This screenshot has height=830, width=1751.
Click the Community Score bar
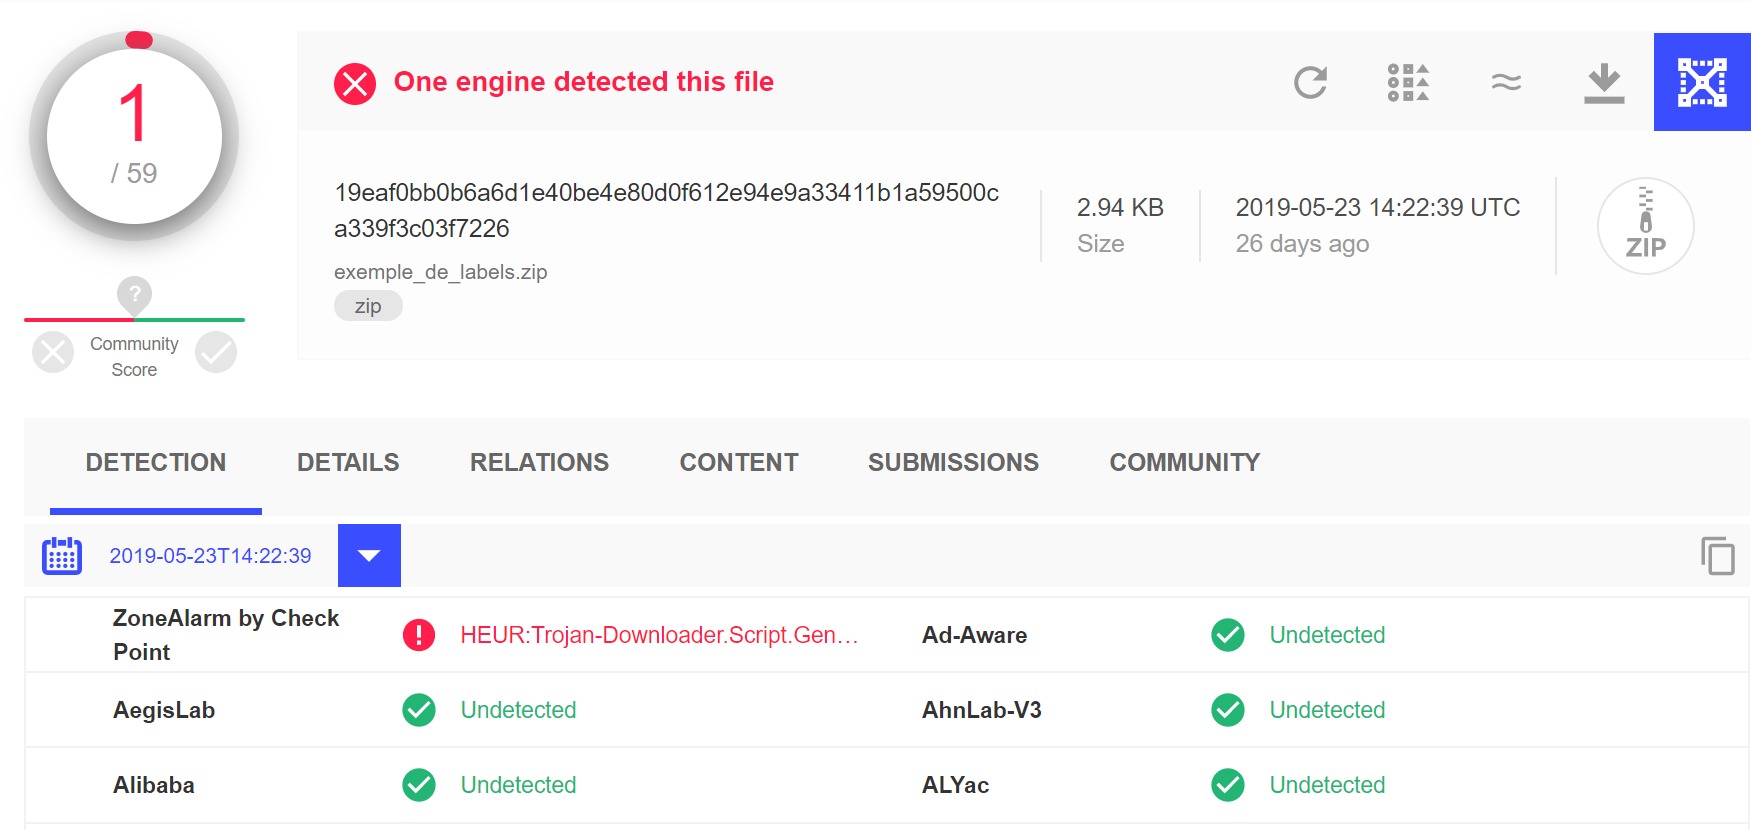pos(134,320)
